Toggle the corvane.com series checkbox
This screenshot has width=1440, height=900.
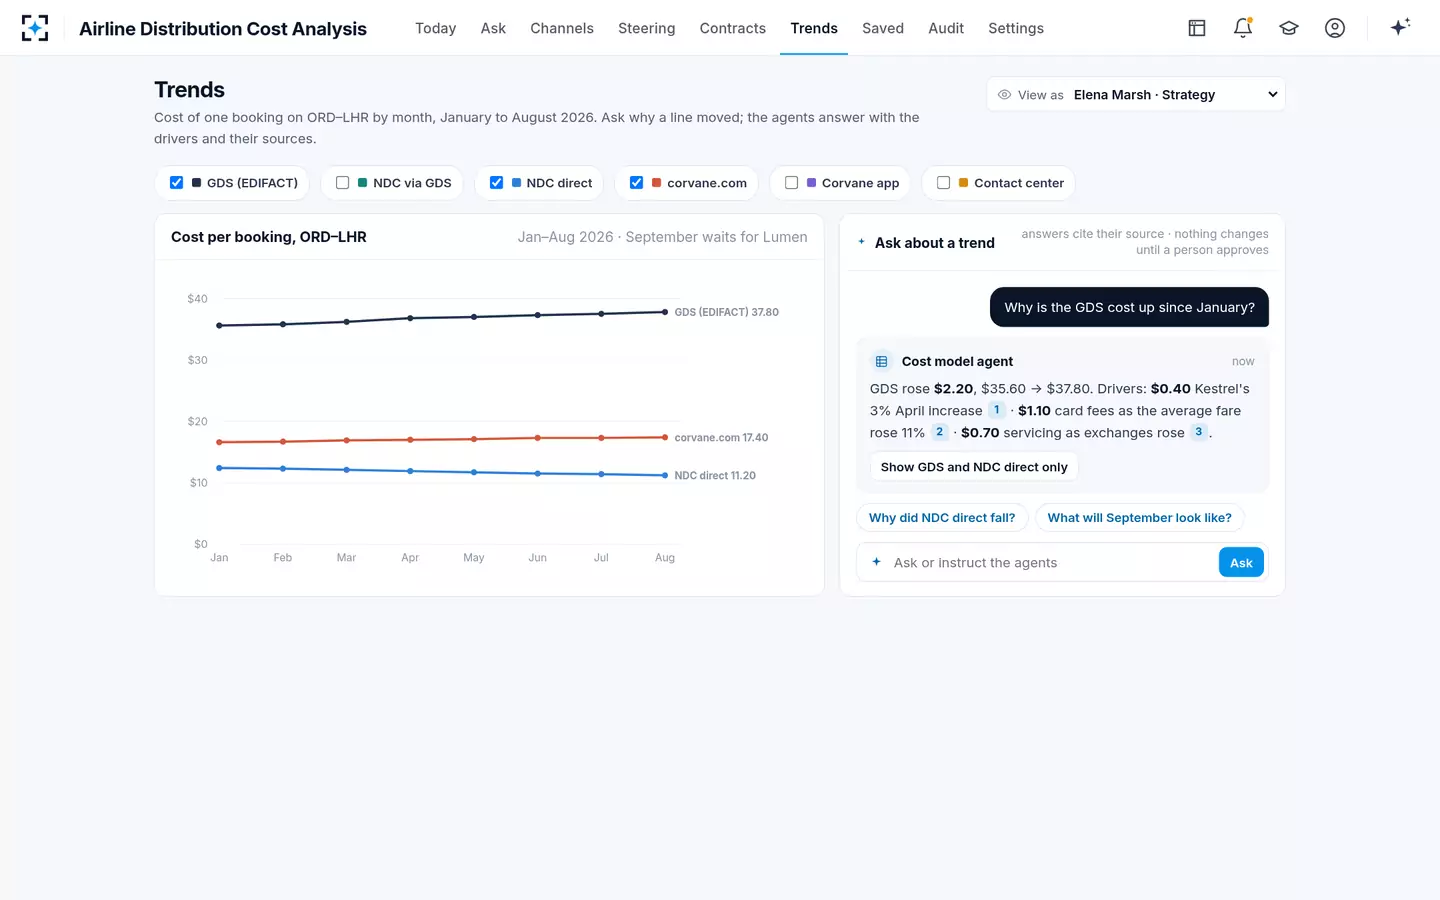tap(636, 183)
